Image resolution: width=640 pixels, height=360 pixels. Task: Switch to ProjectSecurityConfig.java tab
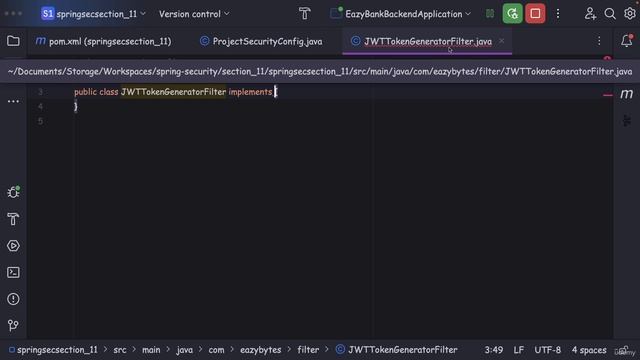(x=261, y=41)
